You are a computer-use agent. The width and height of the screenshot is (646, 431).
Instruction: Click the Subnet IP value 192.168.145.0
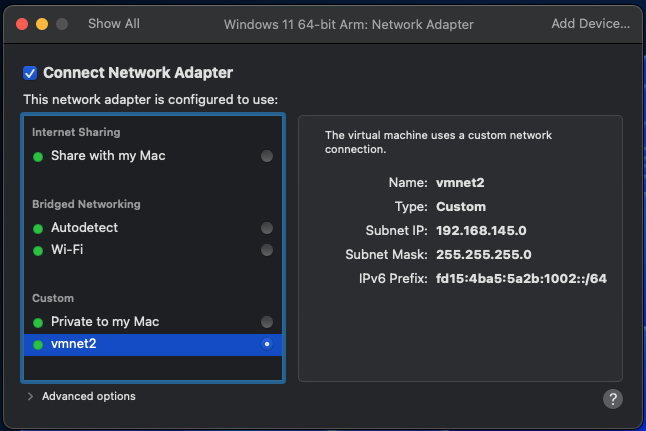(481, 231)
